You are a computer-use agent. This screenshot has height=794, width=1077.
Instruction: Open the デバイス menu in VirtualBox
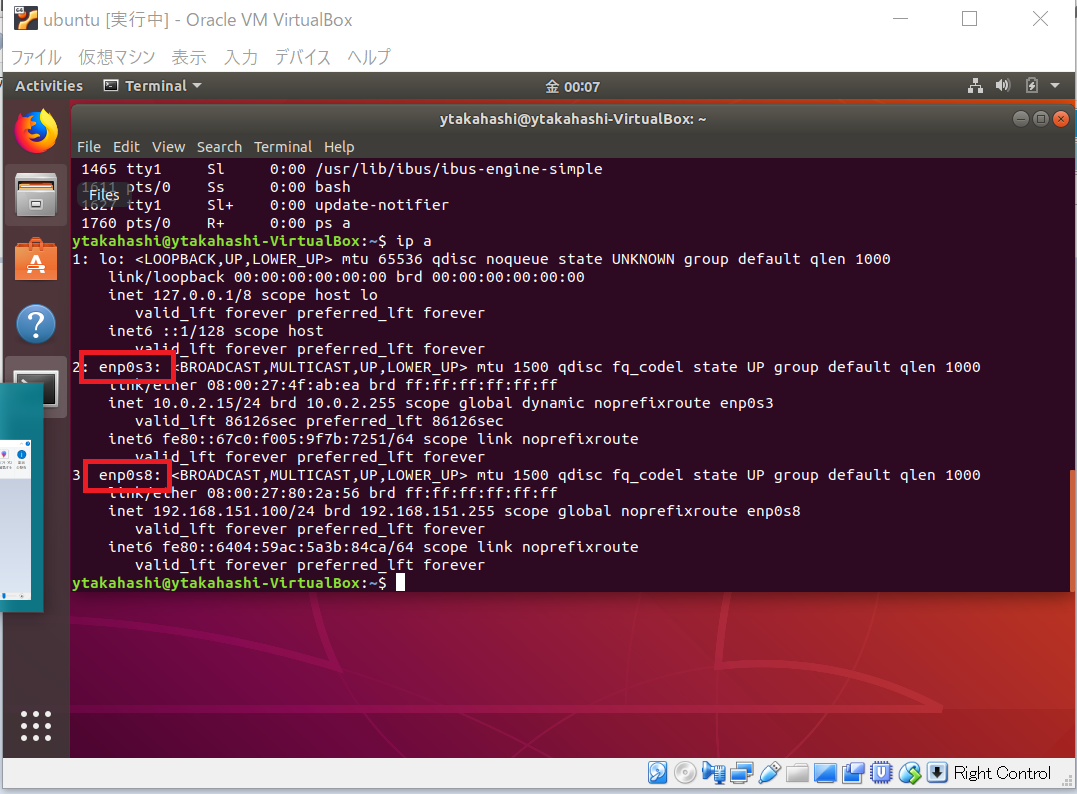pyautogui.click(x=302, y=57)
